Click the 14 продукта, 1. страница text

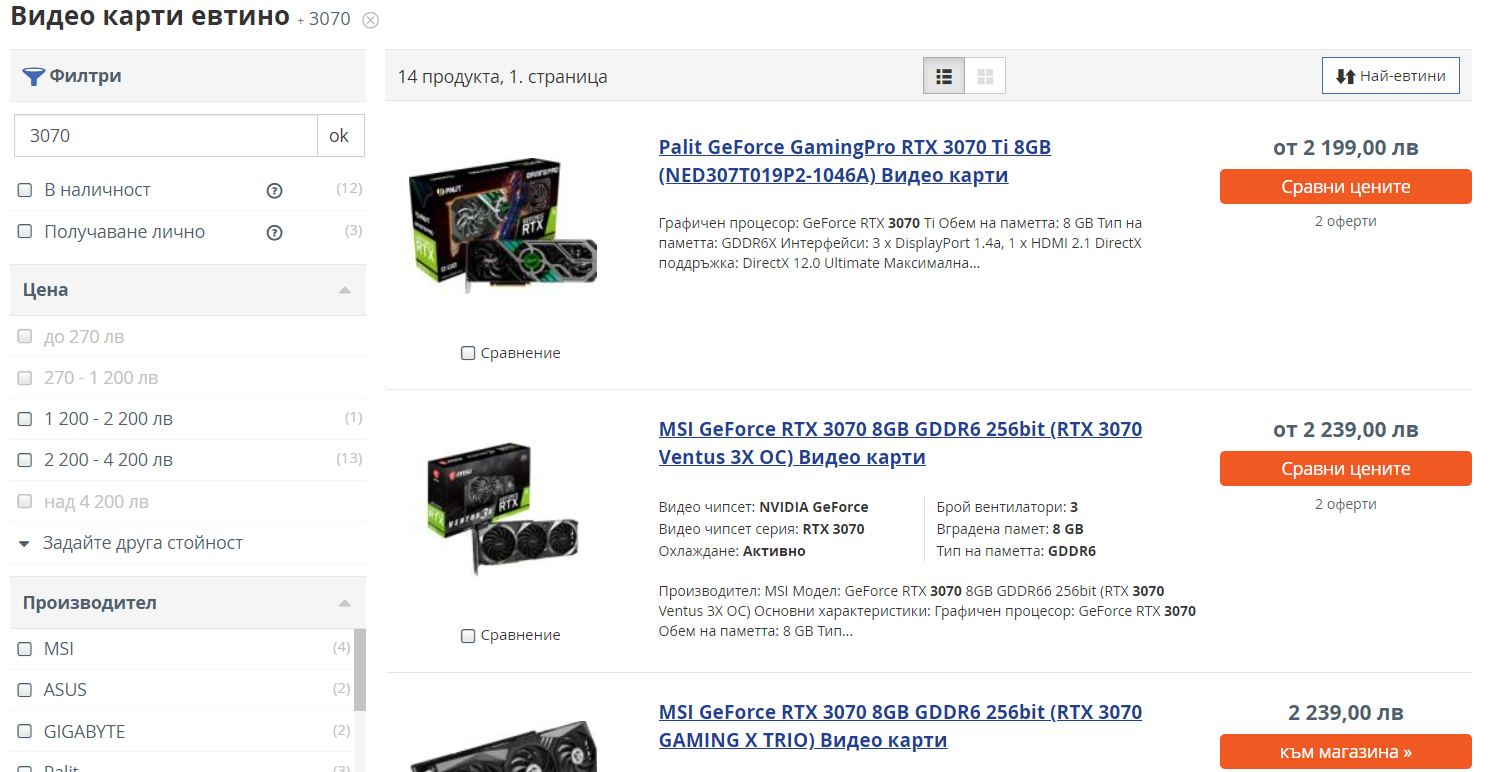point(502,77)
